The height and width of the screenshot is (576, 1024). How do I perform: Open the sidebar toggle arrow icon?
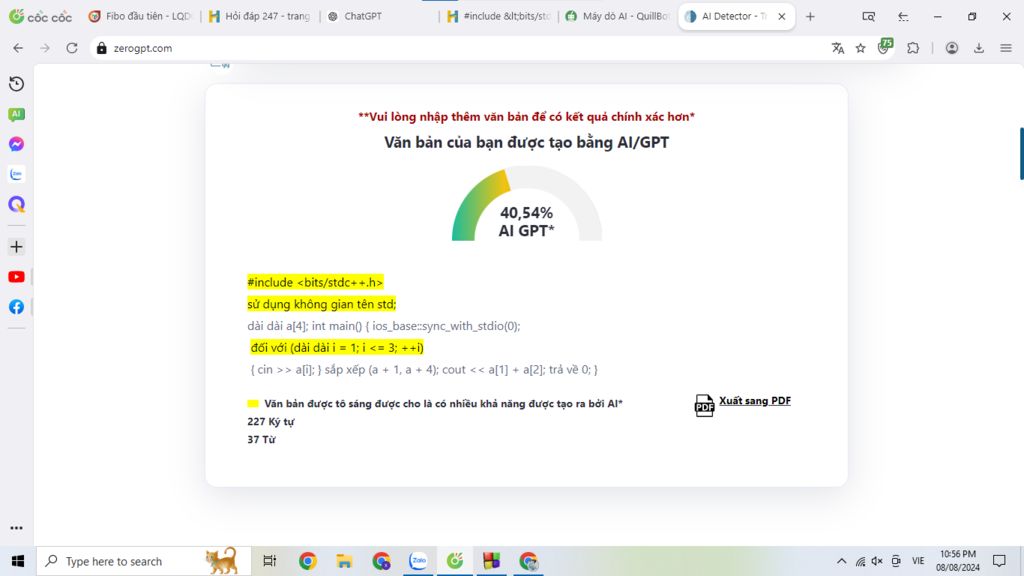[x=903, y=16]
